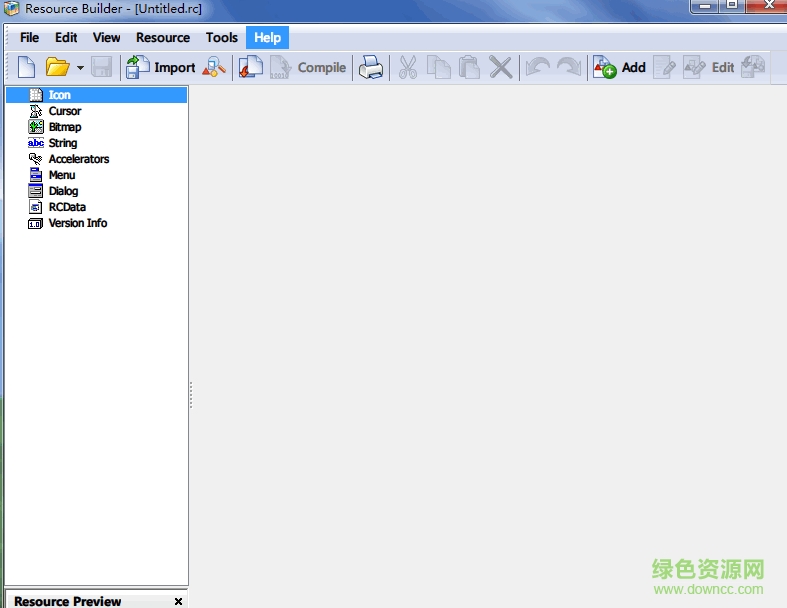Click the Copy toolbar icon
Screen dimensions: 787x608
439,67
